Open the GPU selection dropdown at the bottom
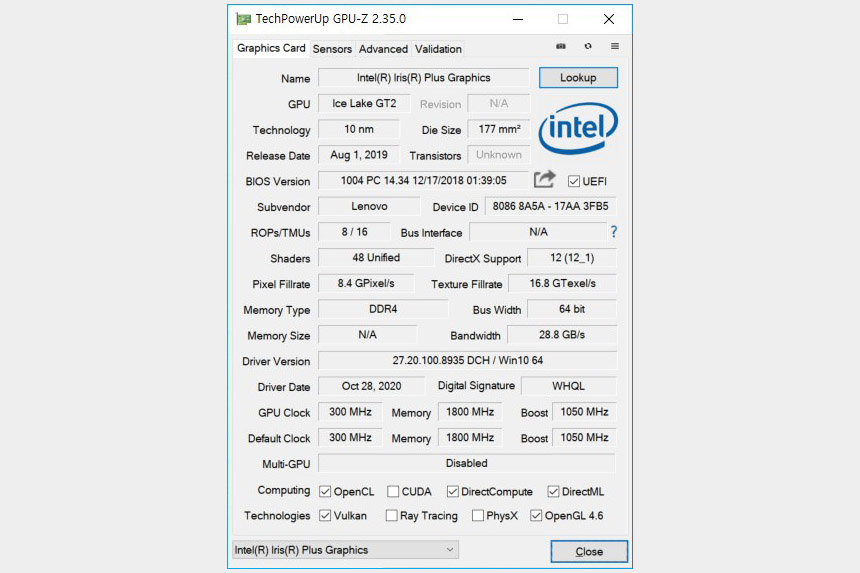Screen dimensions: 860x573 click(x=346, y=550)
